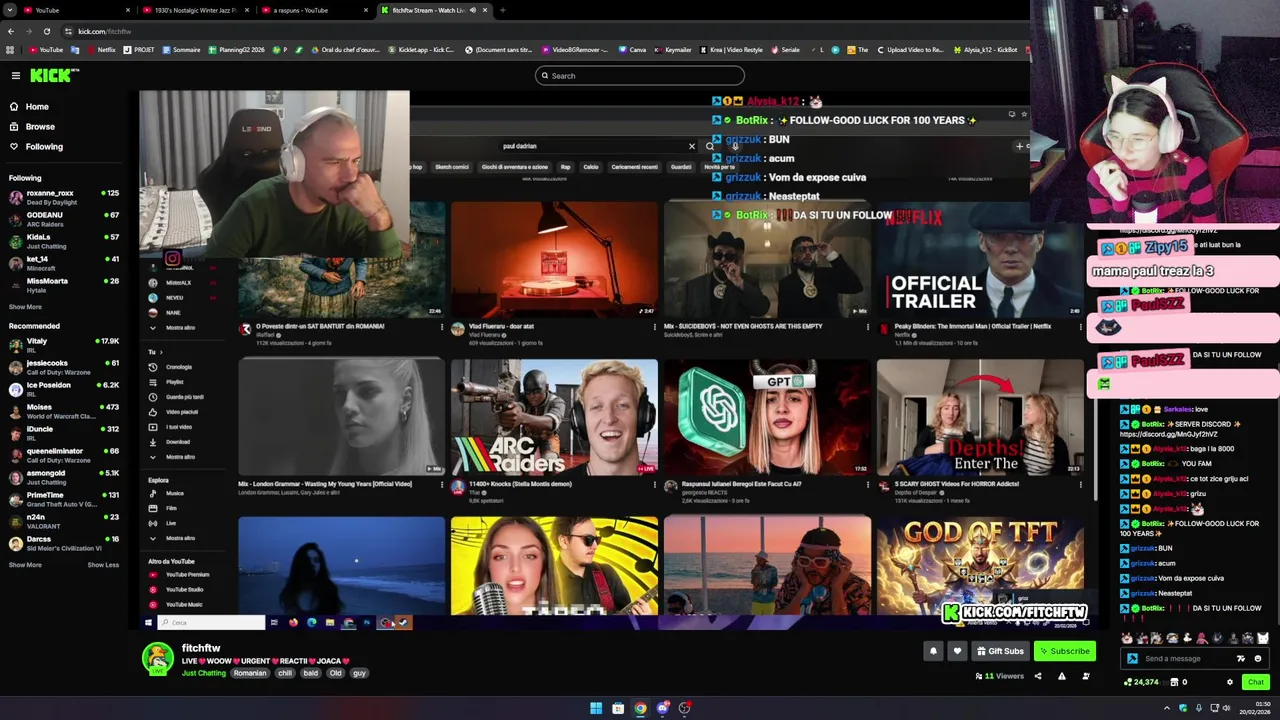Open roxanne_roxx followed channel
This screenshot has width=1280, height=720.
(x=64, y=197)
